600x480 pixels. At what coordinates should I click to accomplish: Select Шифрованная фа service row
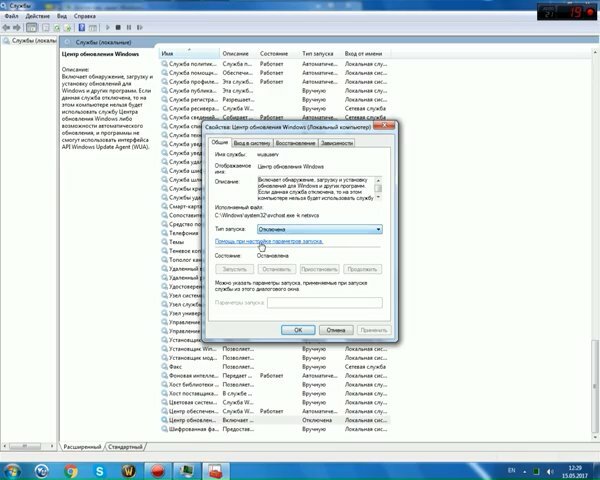click(x=274, y=429)
